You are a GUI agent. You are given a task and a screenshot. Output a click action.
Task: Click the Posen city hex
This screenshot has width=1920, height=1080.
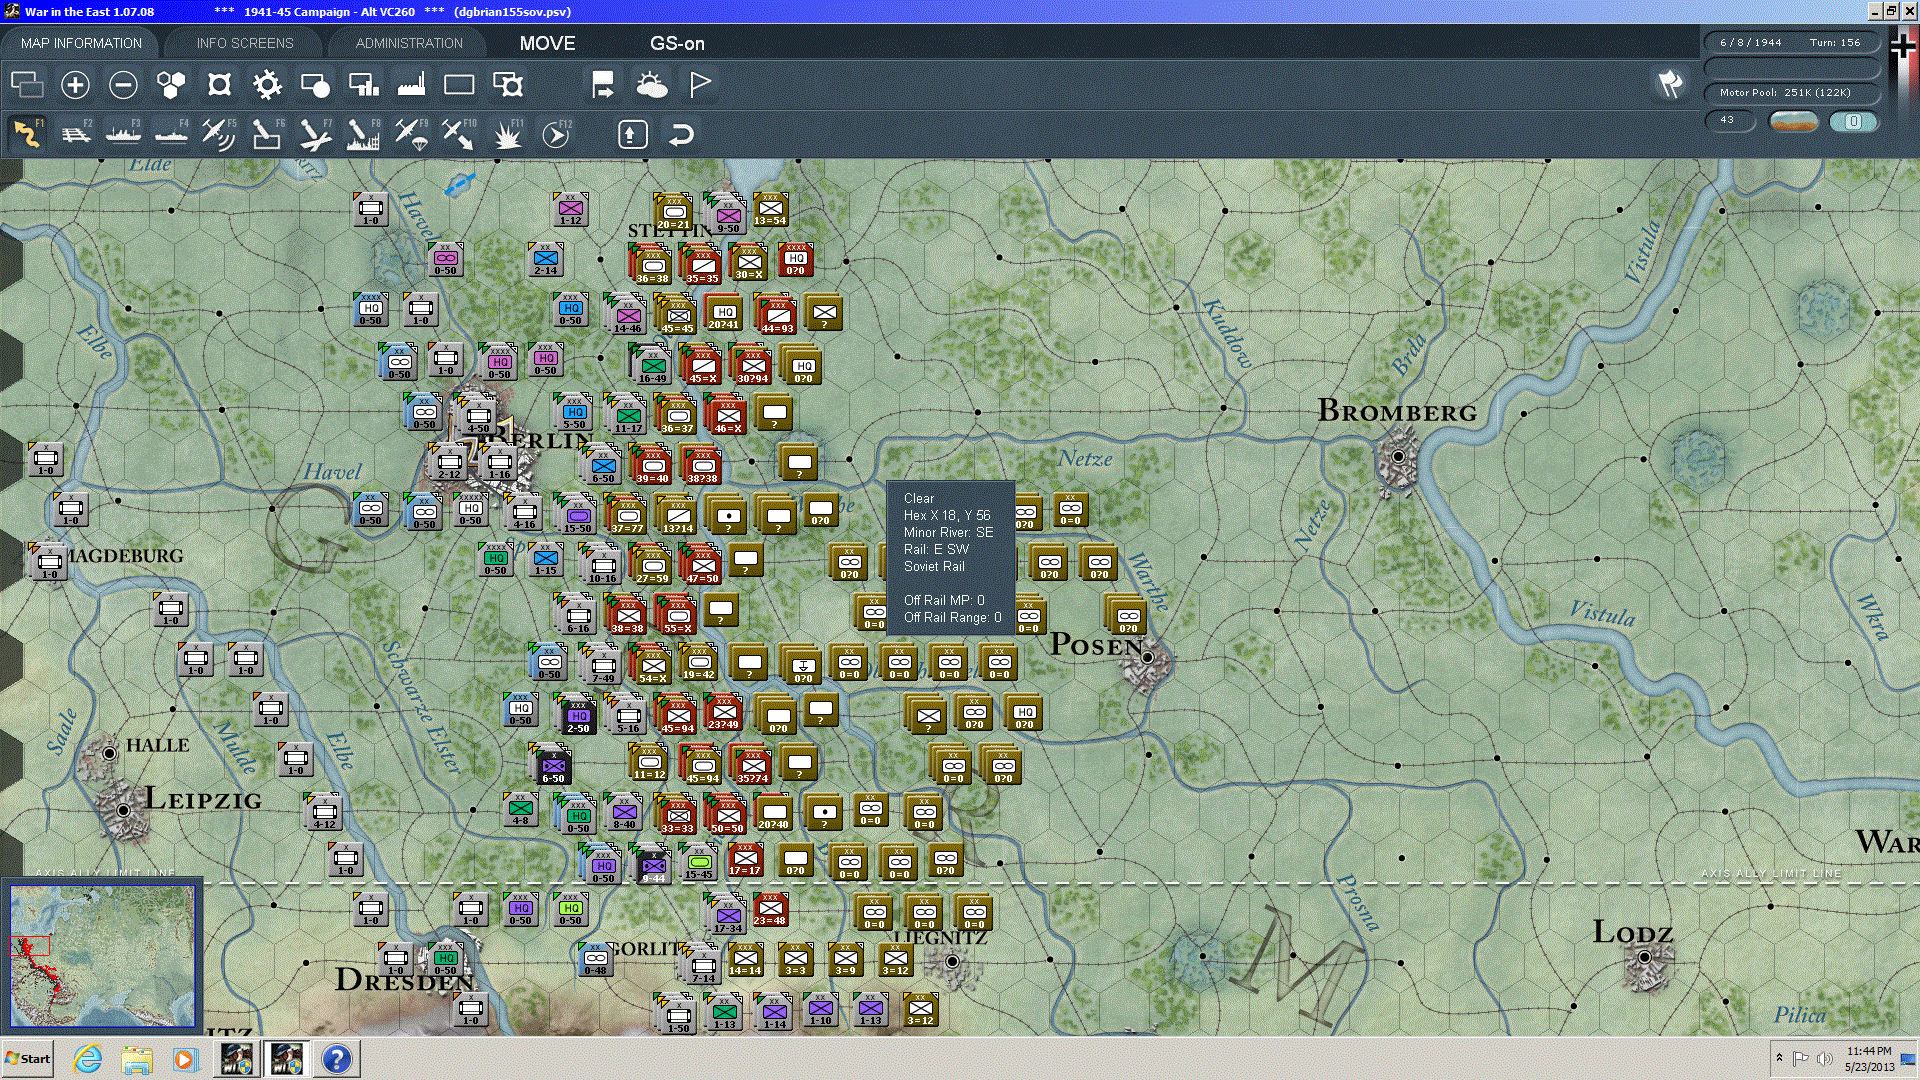pyautogui.click(x=1147, y=658)
